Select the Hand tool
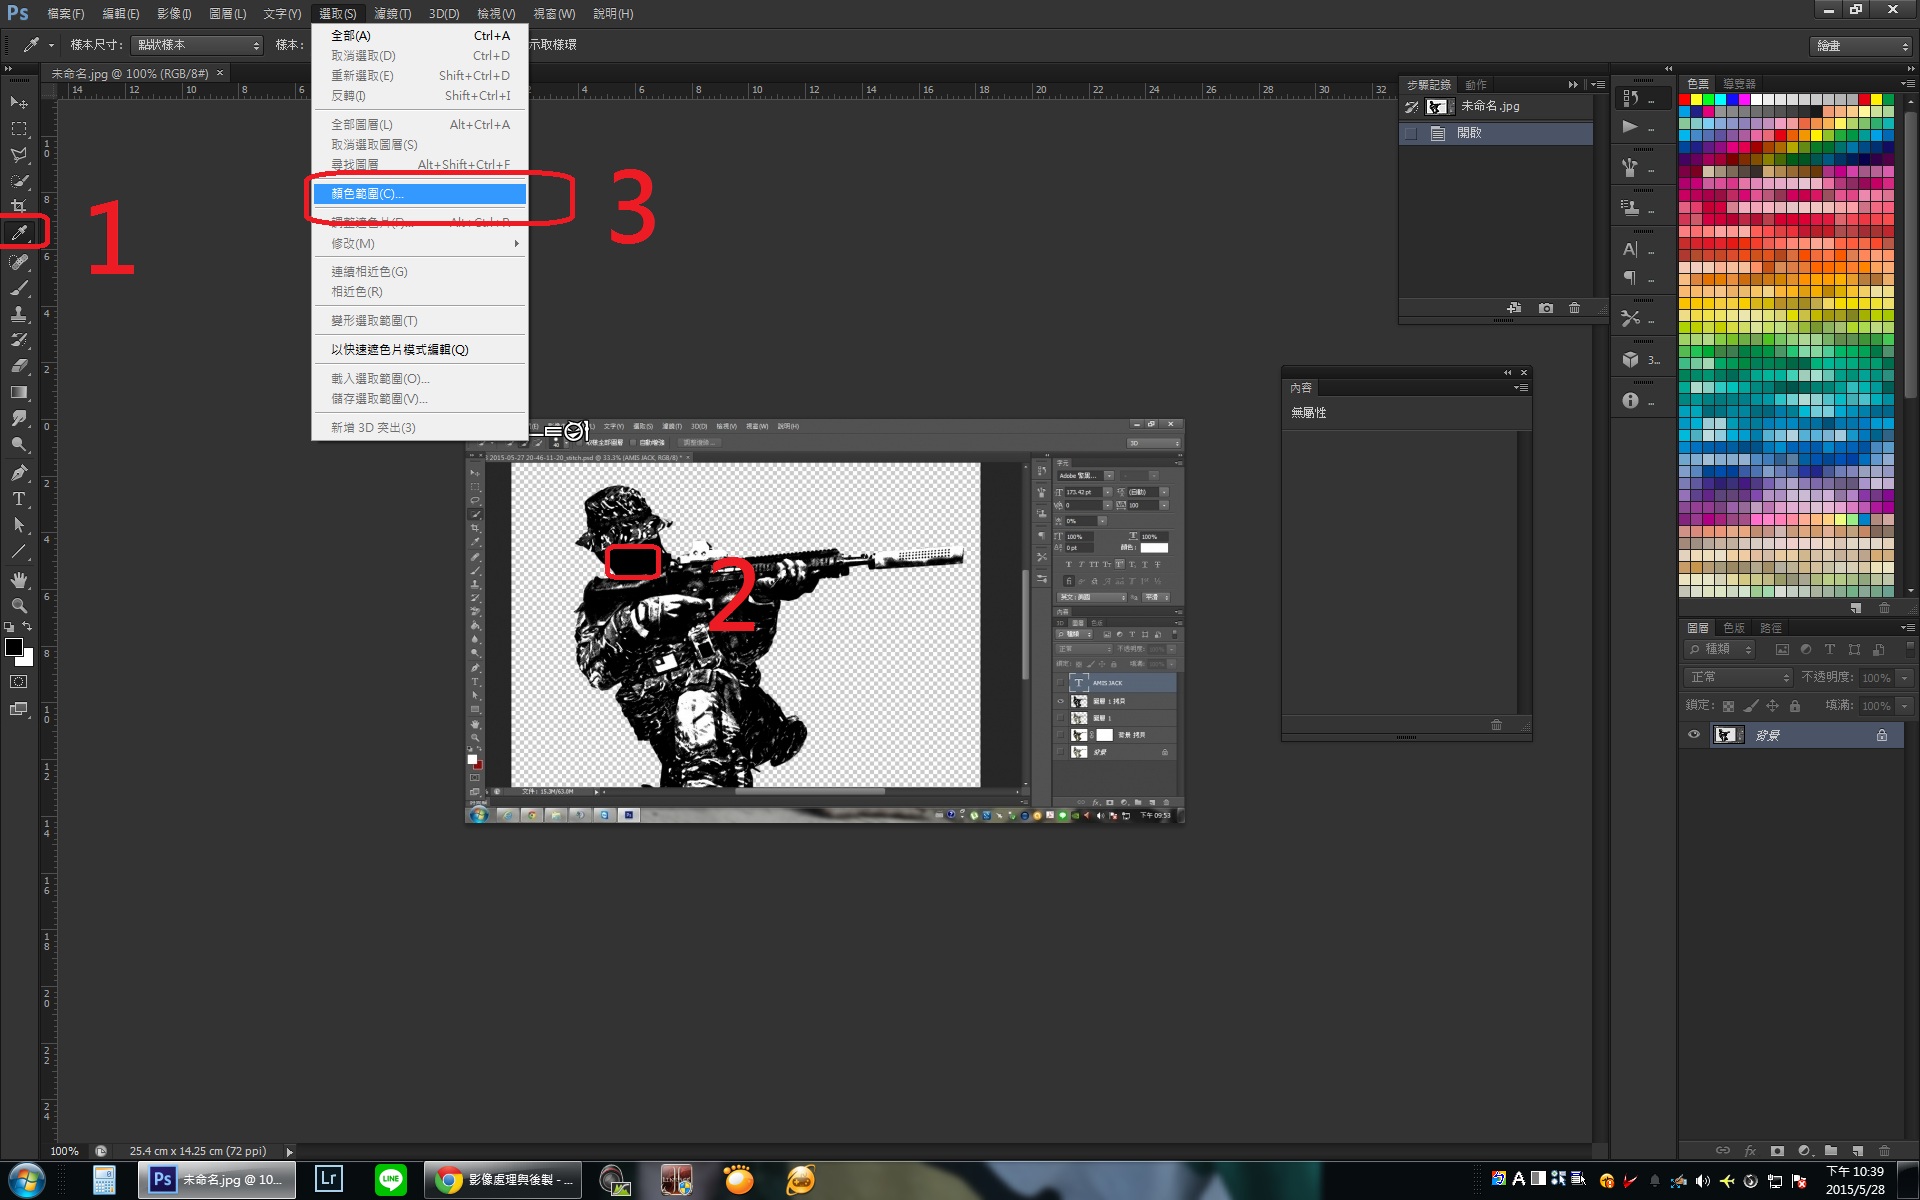Image resolution: width=1920 pixels, height=1200 pixels. [x=19, y=580]
